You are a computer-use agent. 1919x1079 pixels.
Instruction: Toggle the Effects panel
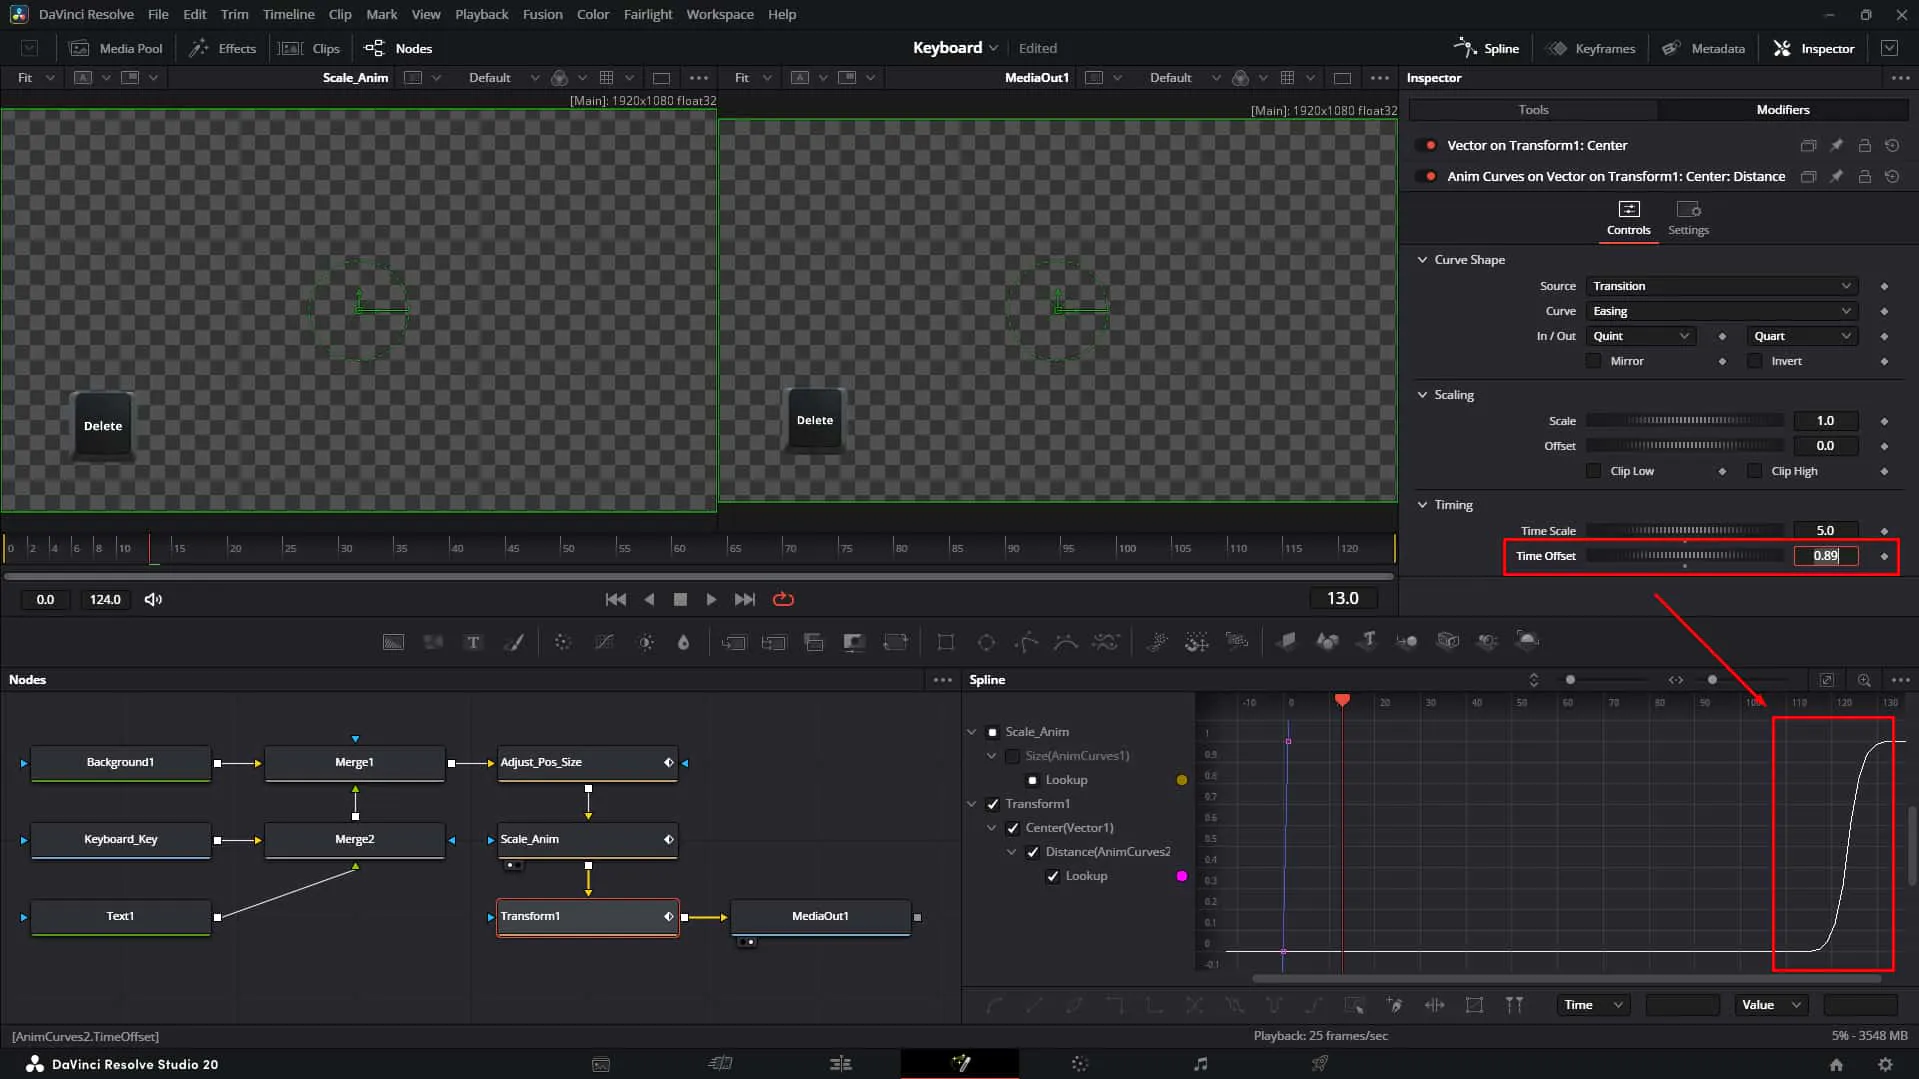click(223, 48)
